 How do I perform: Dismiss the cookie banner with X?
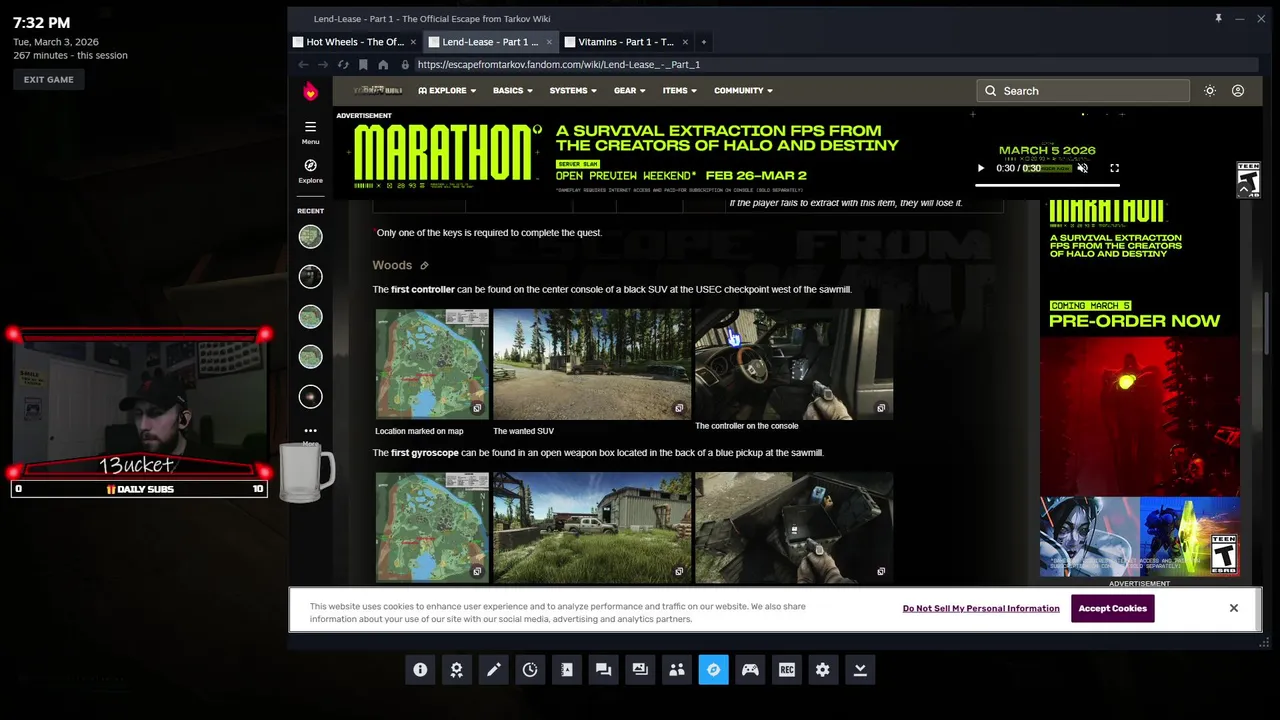click(1234, 608)
